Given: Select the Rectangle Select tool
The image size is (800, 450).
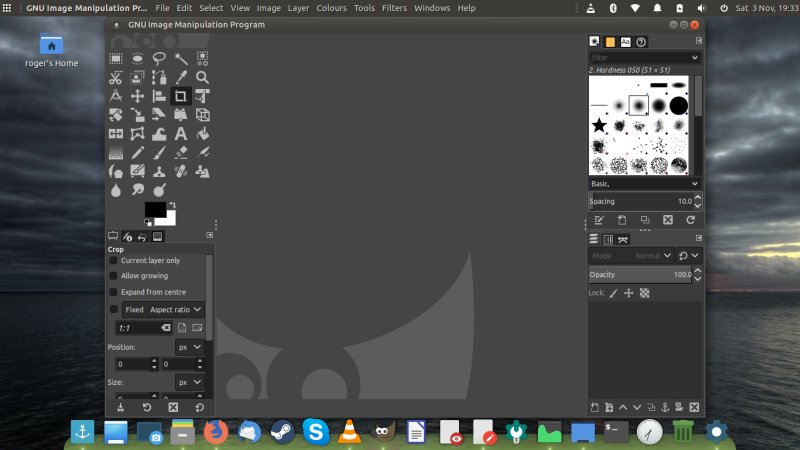Looking at the screenshot, I should coord(116,58).
